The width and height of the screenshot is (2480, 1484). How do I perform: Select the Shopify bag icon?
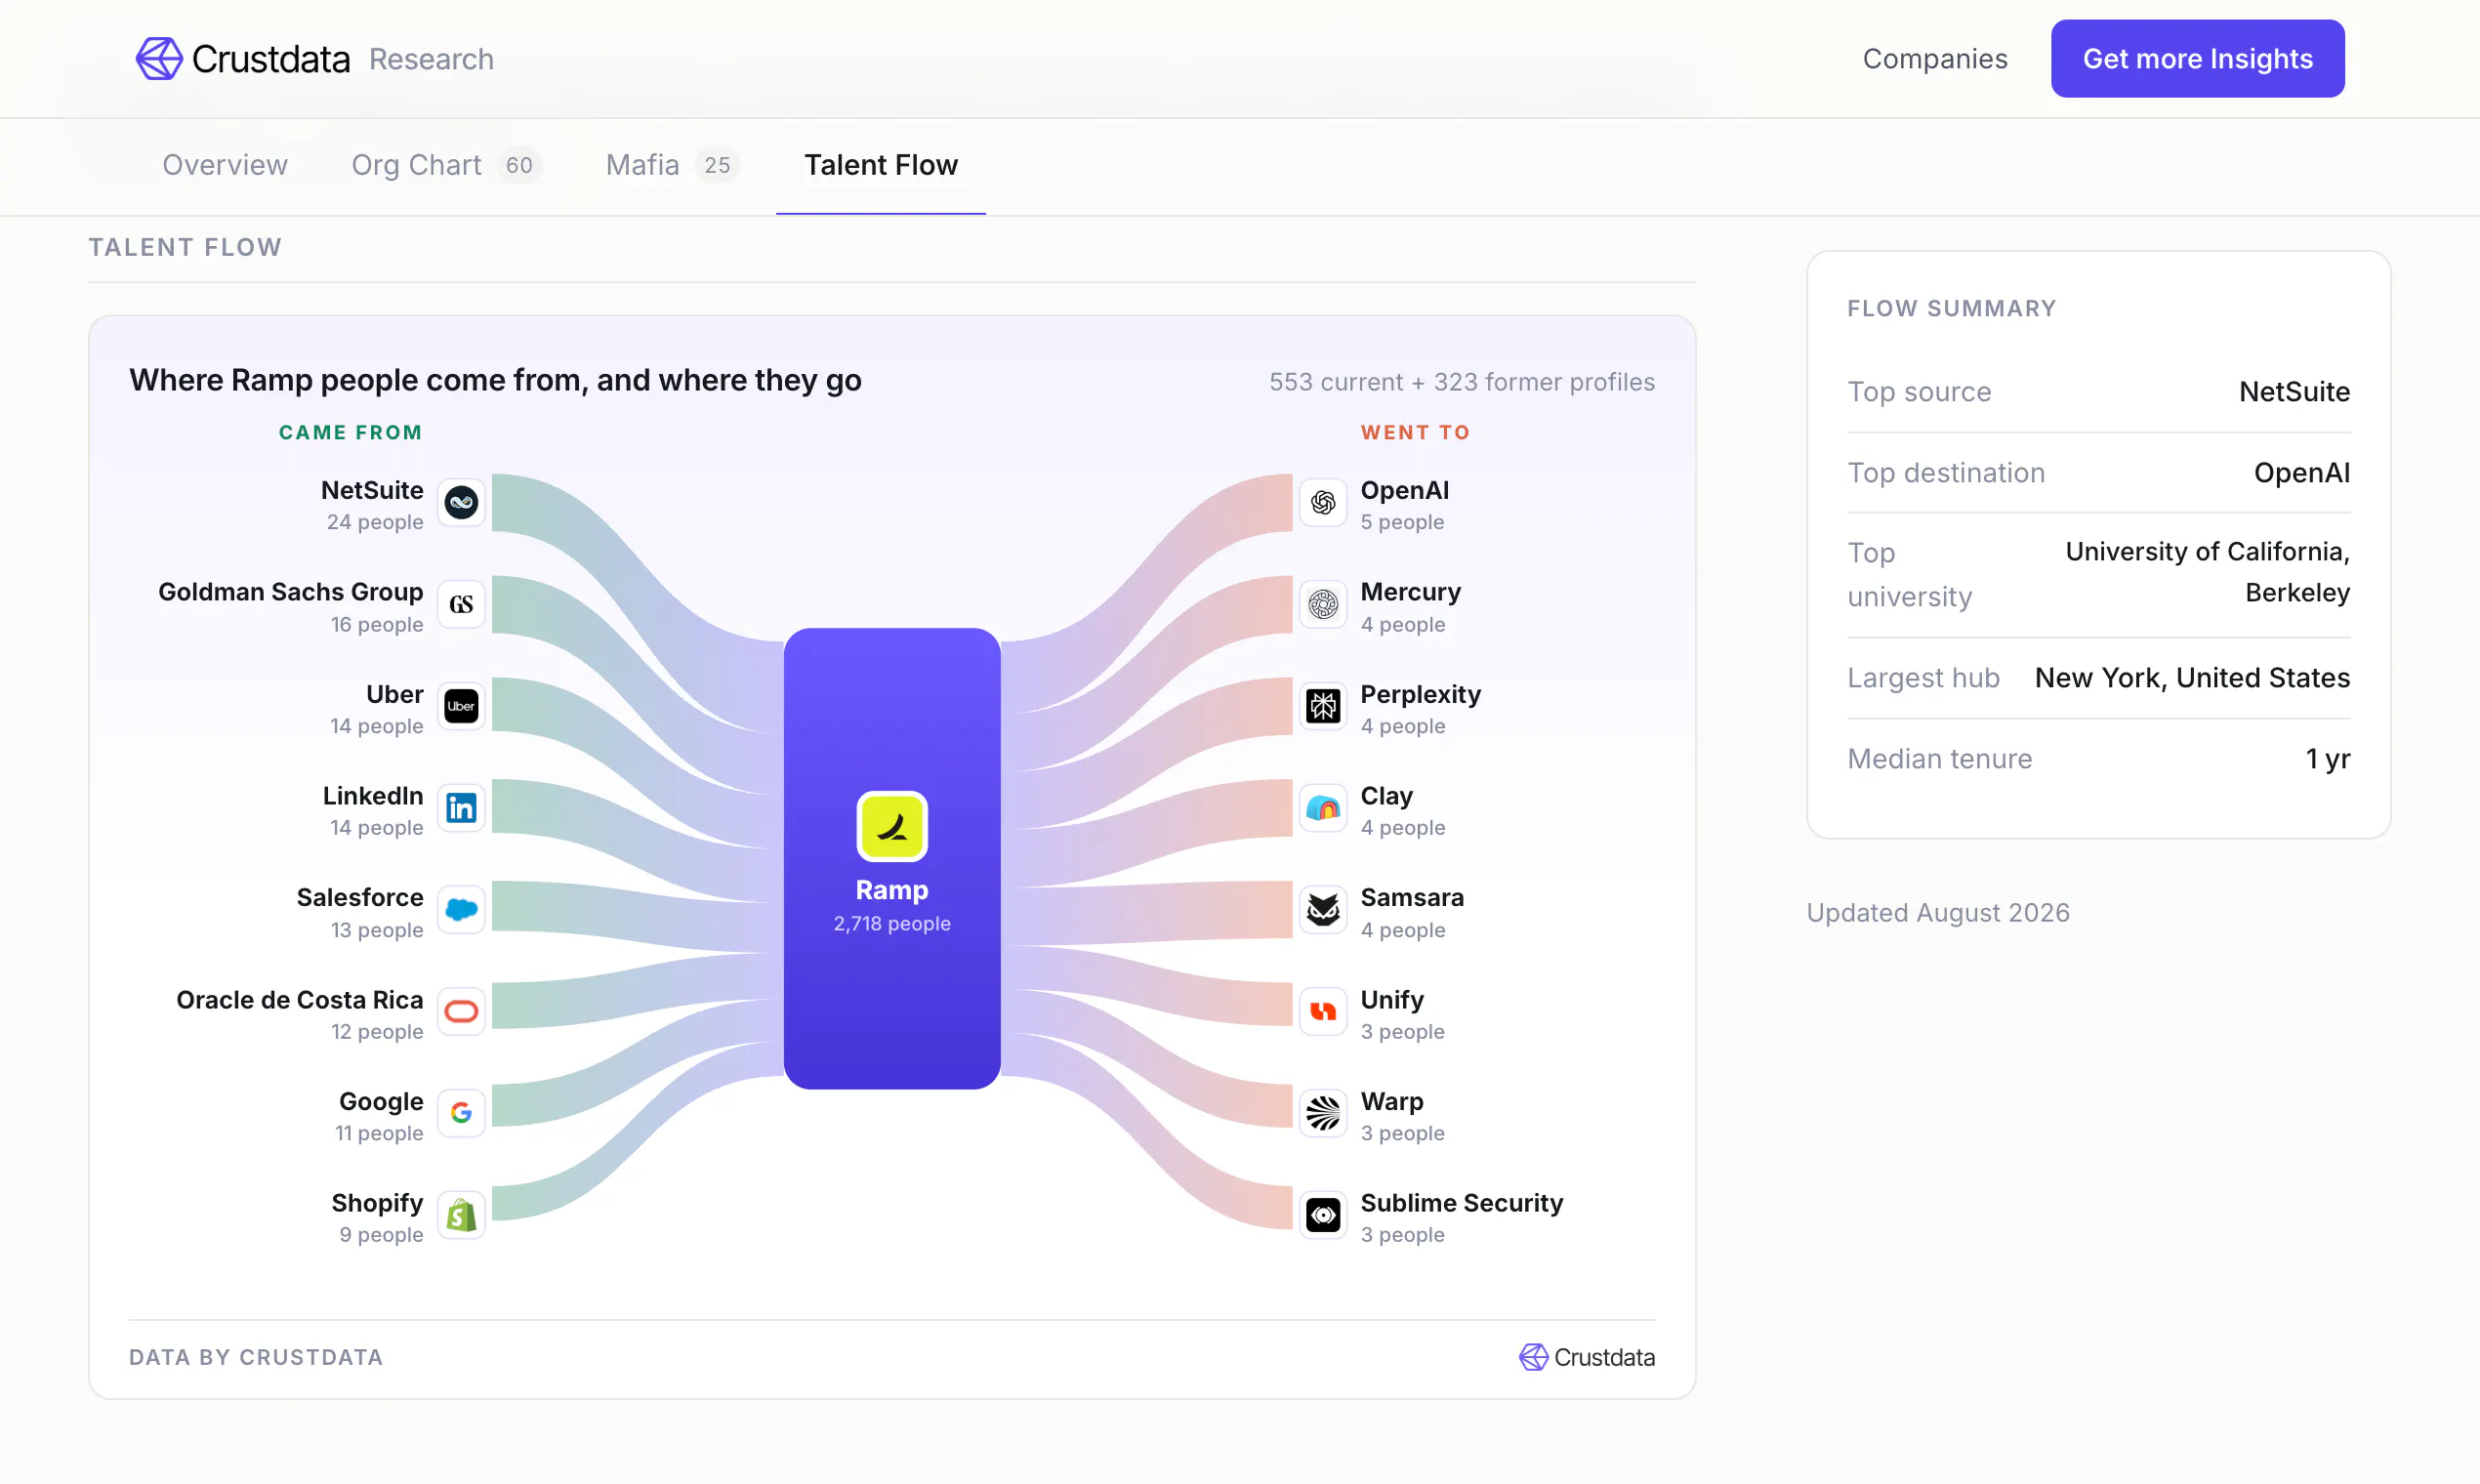461,1215
